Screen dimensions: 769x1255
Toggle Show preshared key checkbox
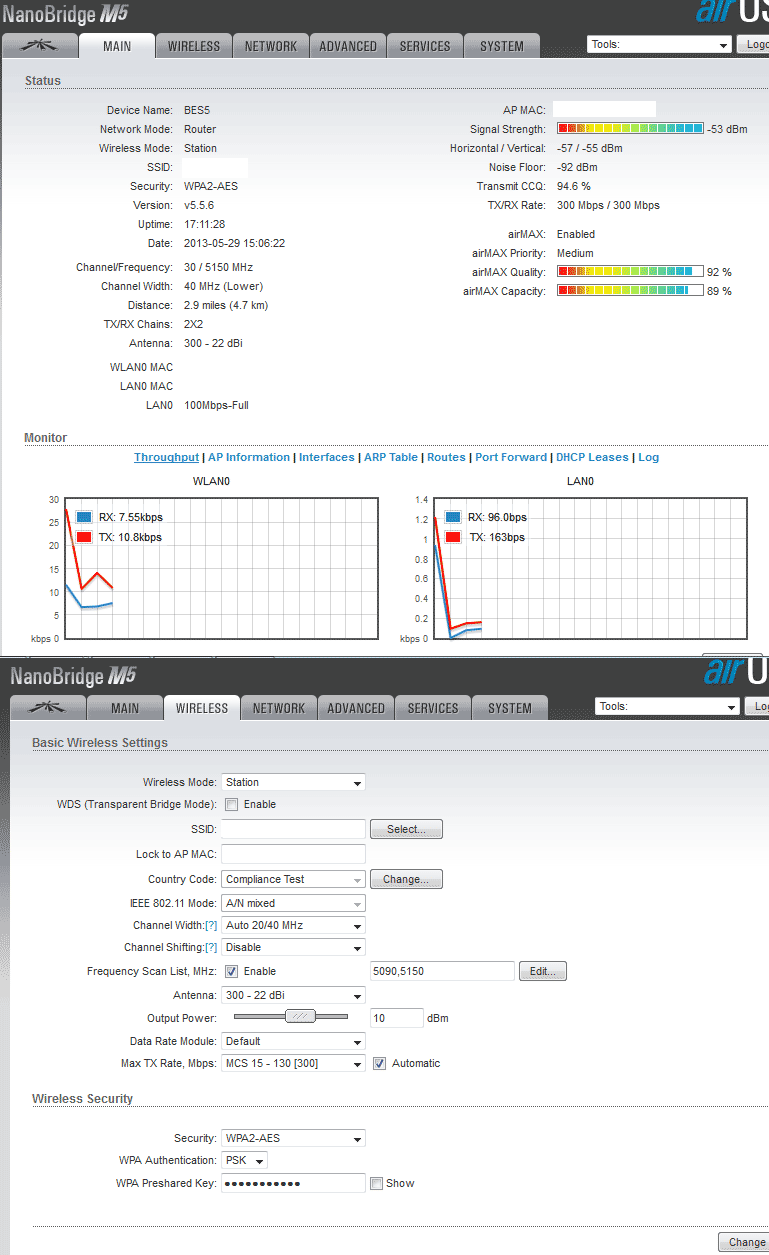click(376, 1183)
